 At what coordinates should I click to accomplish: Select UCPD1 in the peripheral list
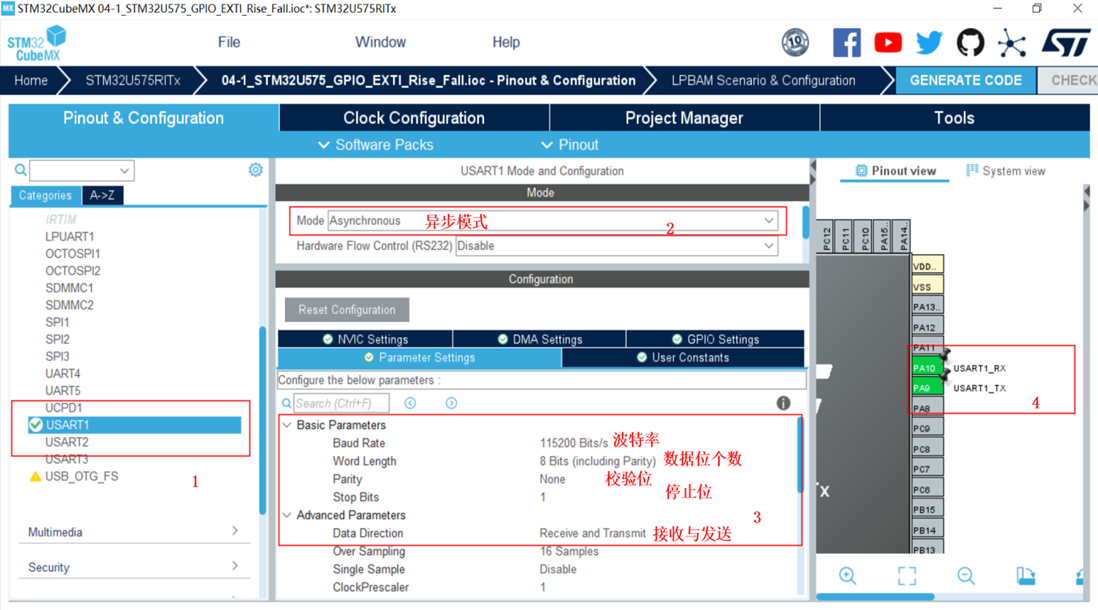coord(64,408)
